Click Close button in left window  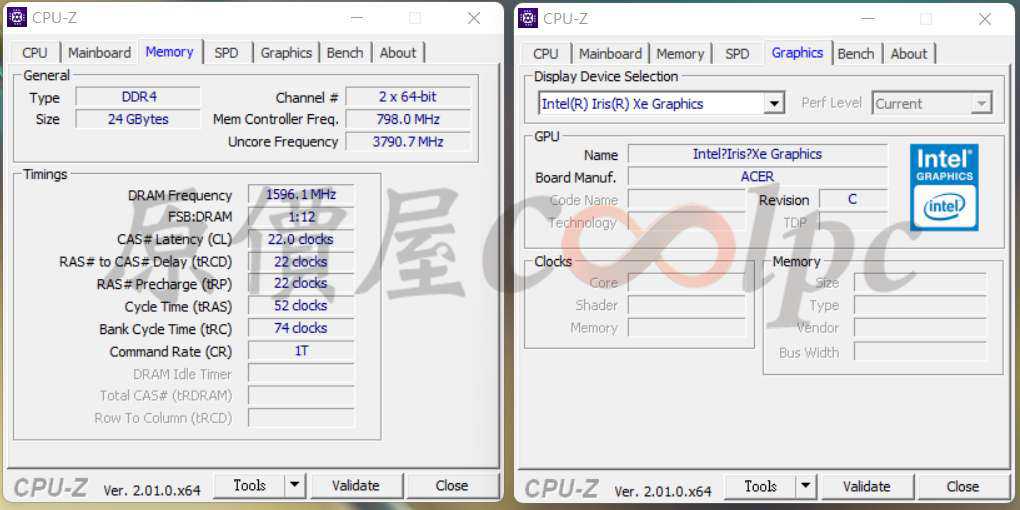pyautogui.click(x=452, y=485)
